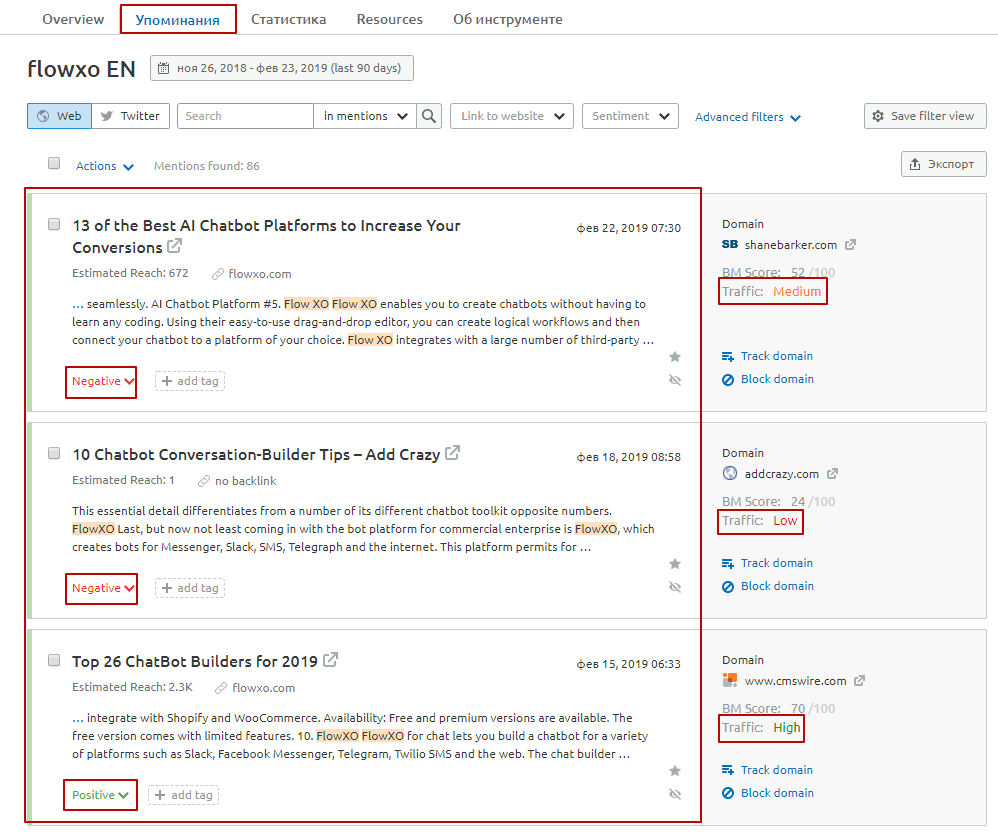This screenshot has width=998, height=833.
Task: Click the Экспорт button
Action: 944,164
